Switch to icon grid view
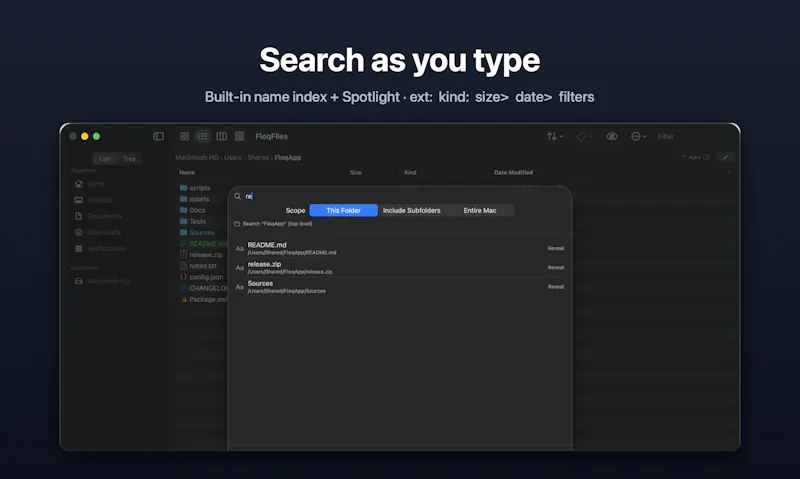The image size is (800, 479). 185,136
